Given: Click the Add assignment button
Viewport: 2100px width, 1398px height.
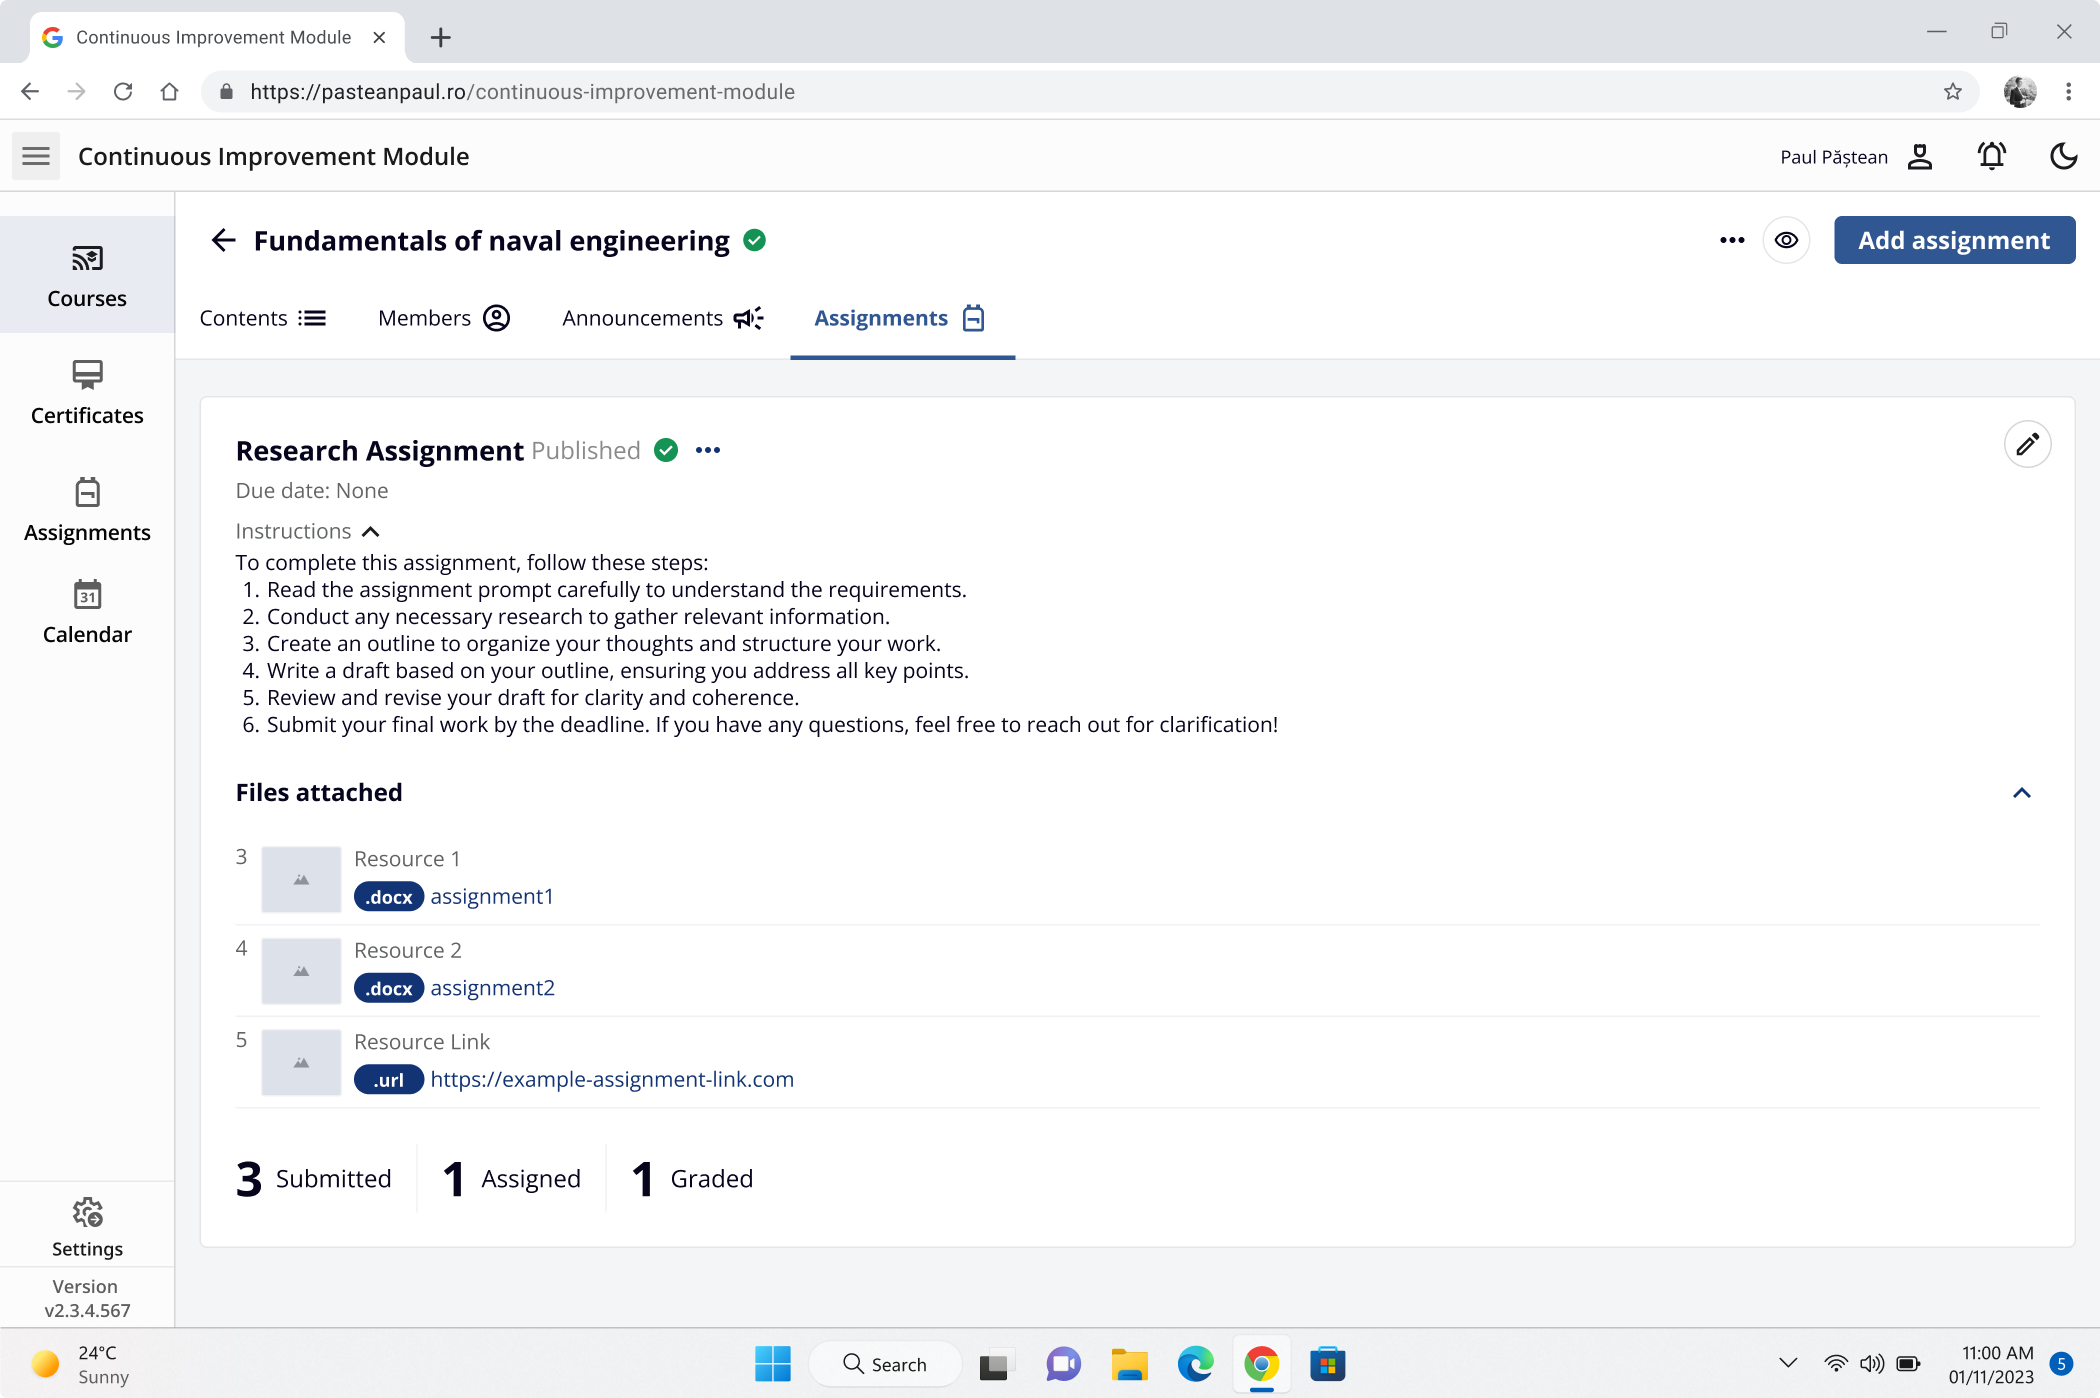Looking at the screenshot, I should [x=1953, y=240].
